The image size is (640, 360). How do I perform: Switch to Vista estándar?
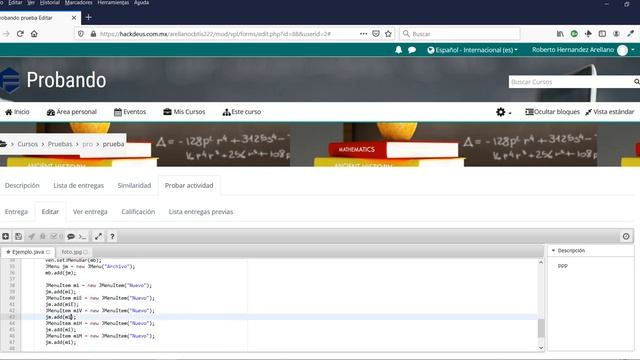click(609, 112)
